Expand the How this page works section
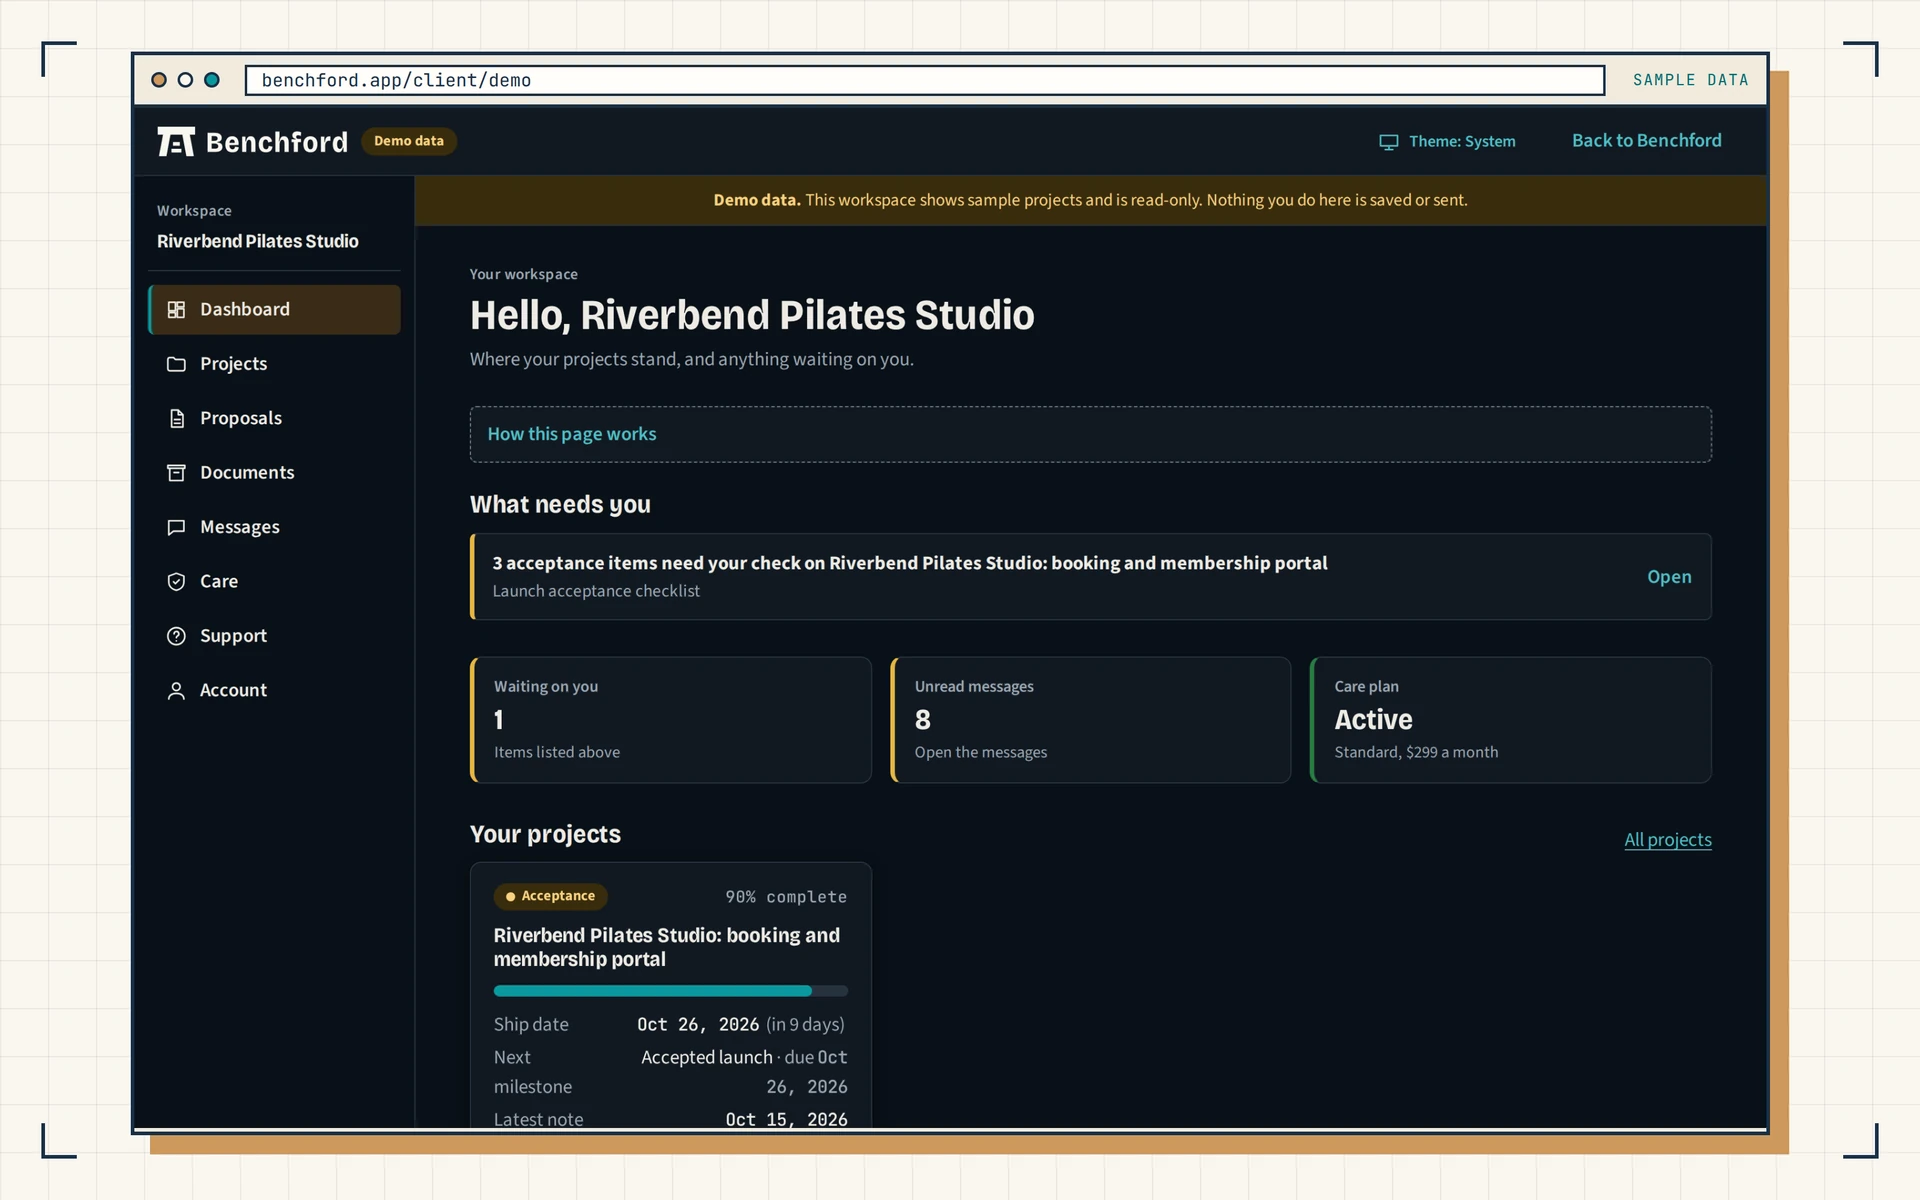Image resolution: width=1920 pixels, height=1200 pixels. click(1090, 434)
